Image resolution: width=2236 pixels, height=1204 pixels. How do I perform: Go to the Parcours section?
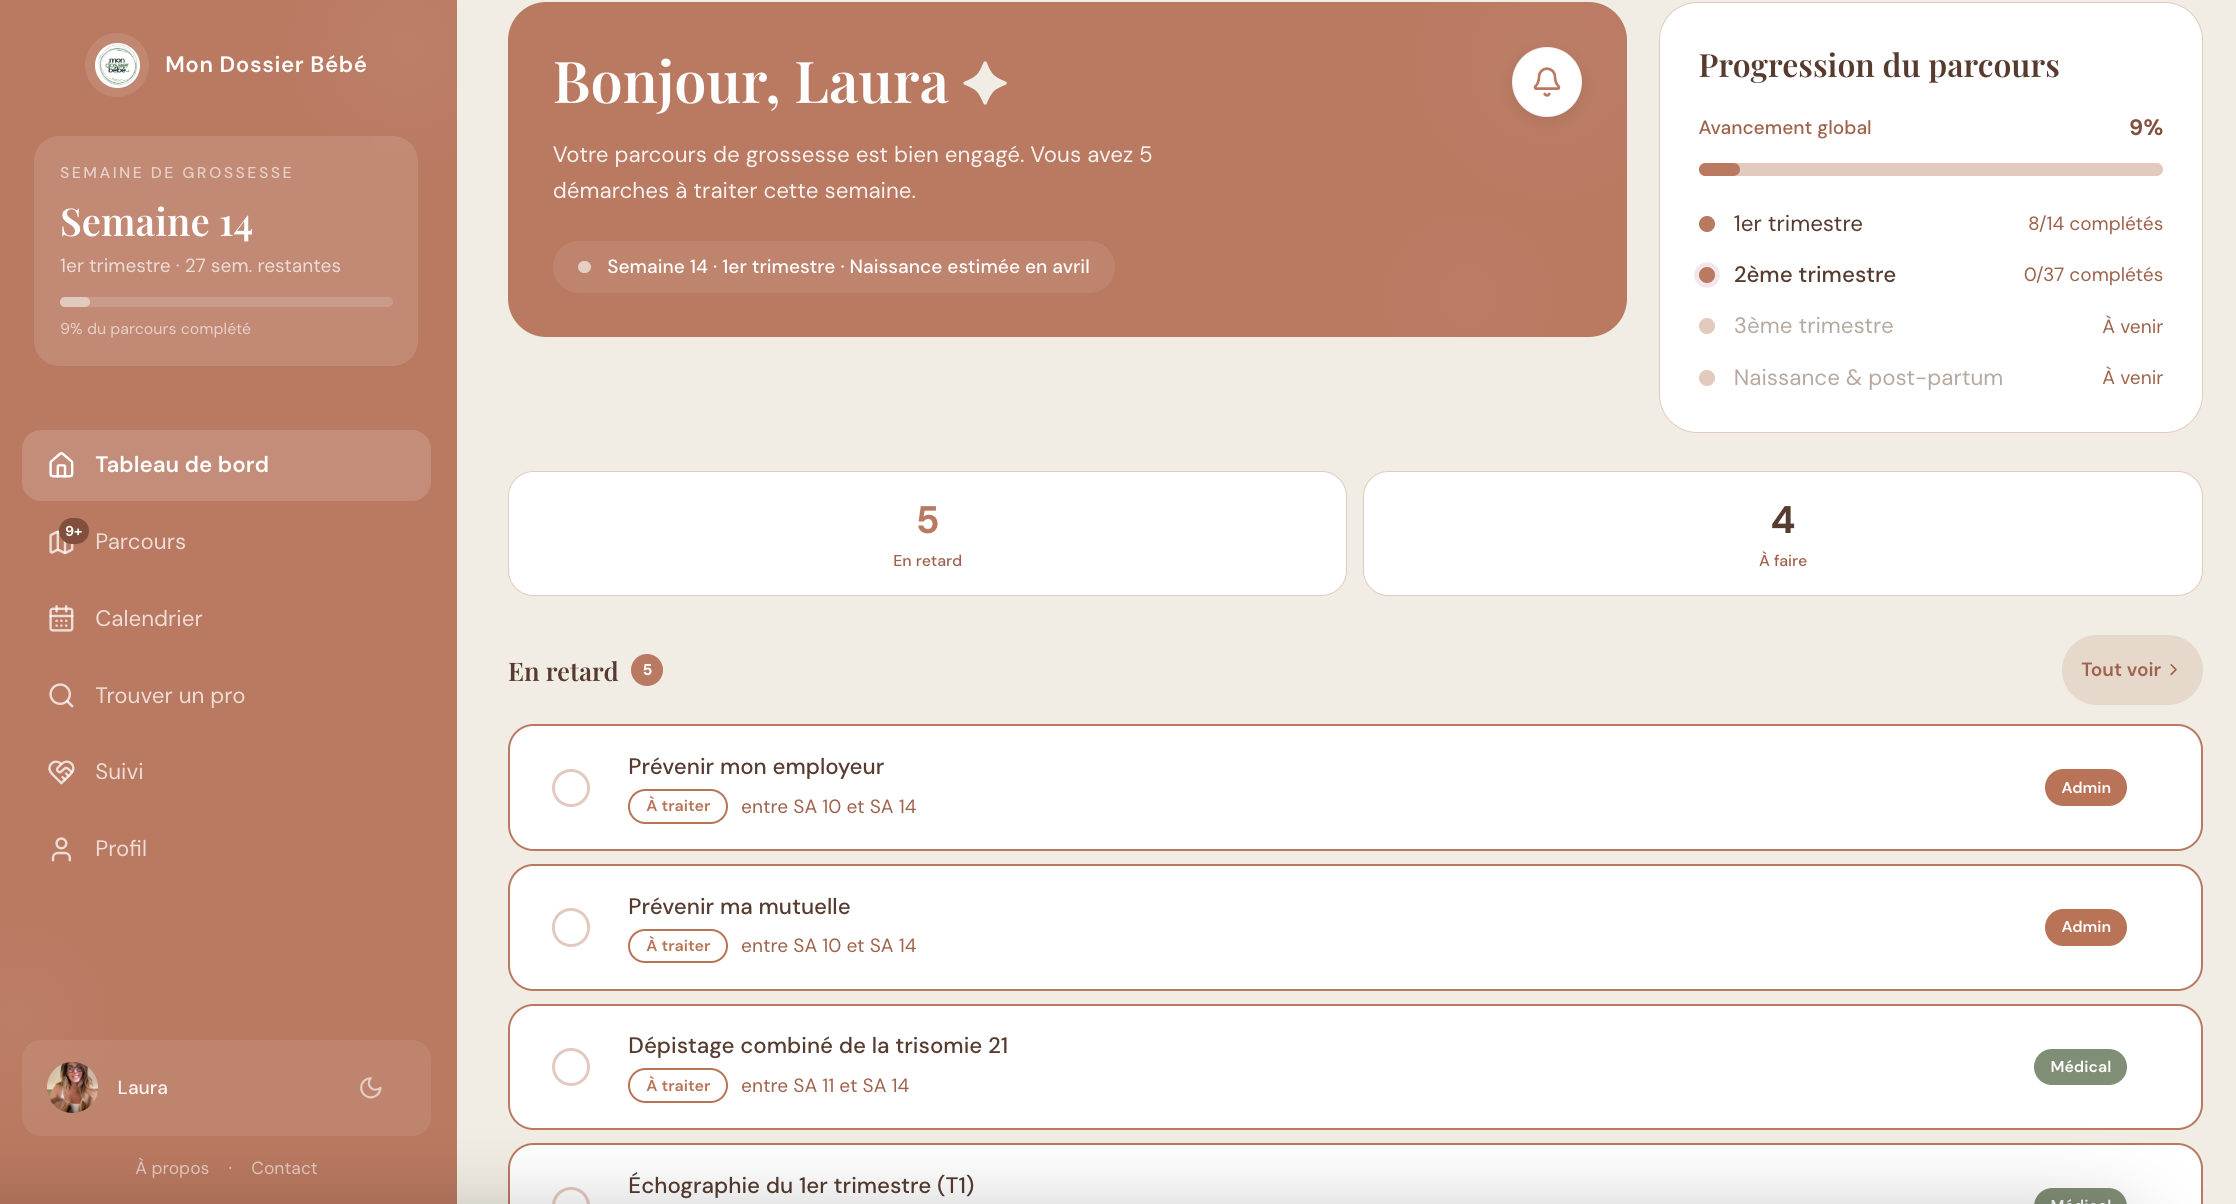pyautogui.click(x=226, y=542)
